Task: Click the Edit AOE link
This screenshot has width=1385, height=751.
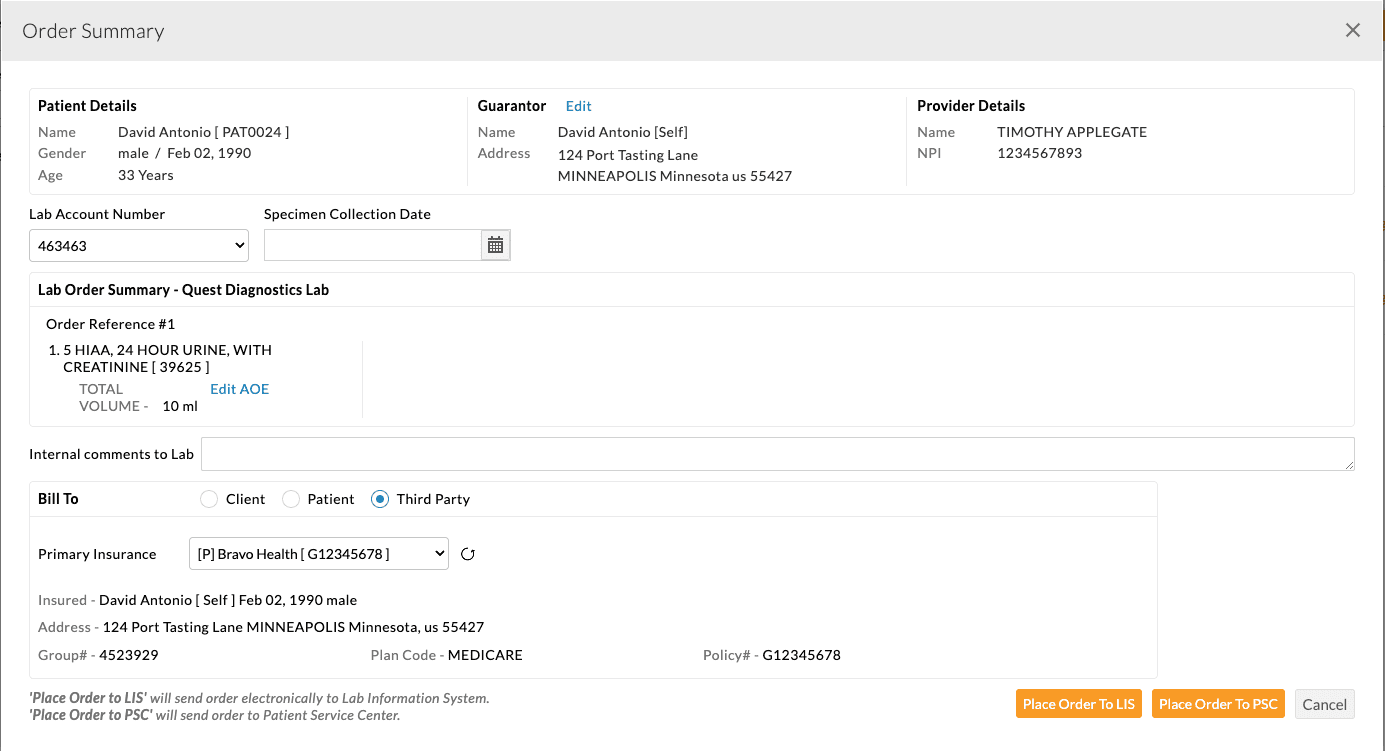Action: [239, 389]
